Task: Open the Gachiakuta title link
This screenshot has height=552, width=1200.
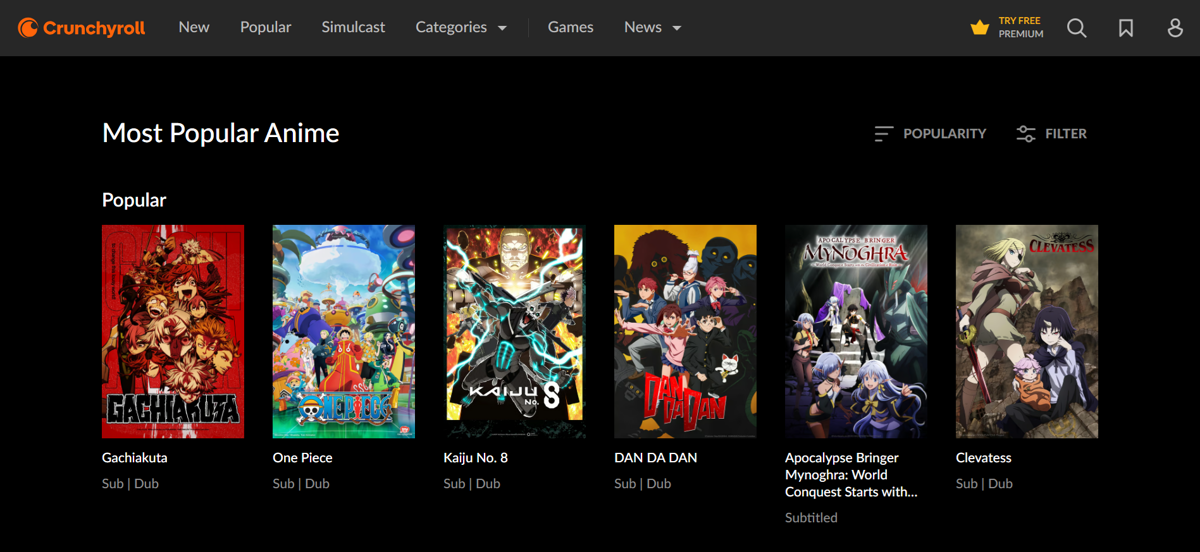Action: coord(135,458)
